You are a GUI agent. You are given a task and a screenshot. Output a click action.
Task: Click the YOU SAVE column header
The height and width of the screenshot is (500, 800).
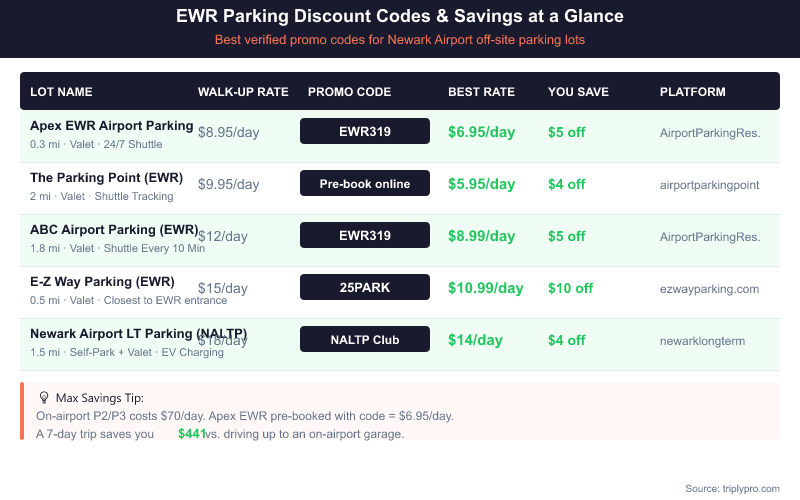pyautogui.click(x=578, y=92)
